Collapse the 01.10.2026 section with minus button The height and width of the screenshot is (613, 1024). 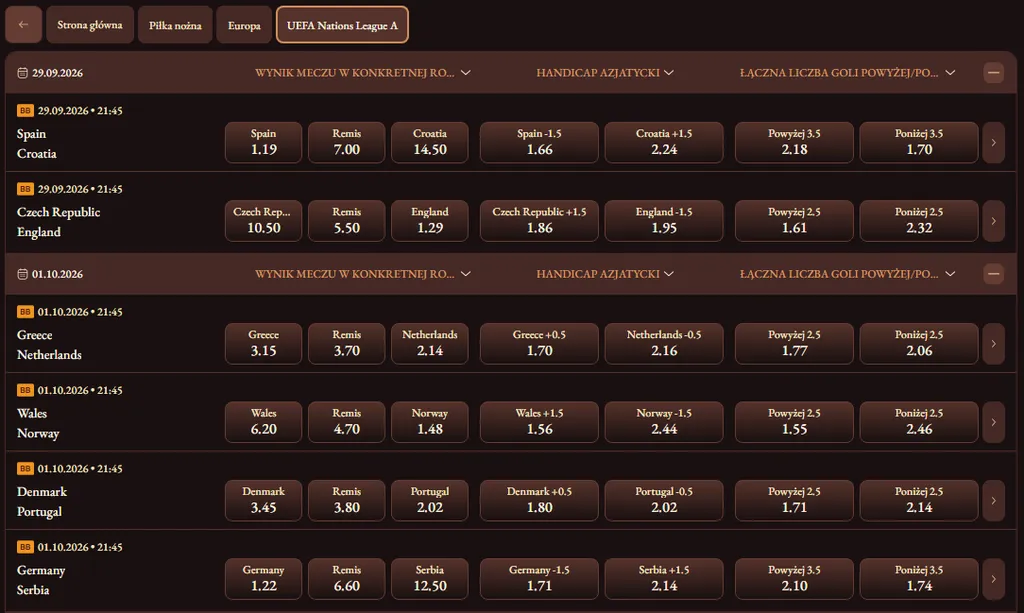(x=993, y=274)
